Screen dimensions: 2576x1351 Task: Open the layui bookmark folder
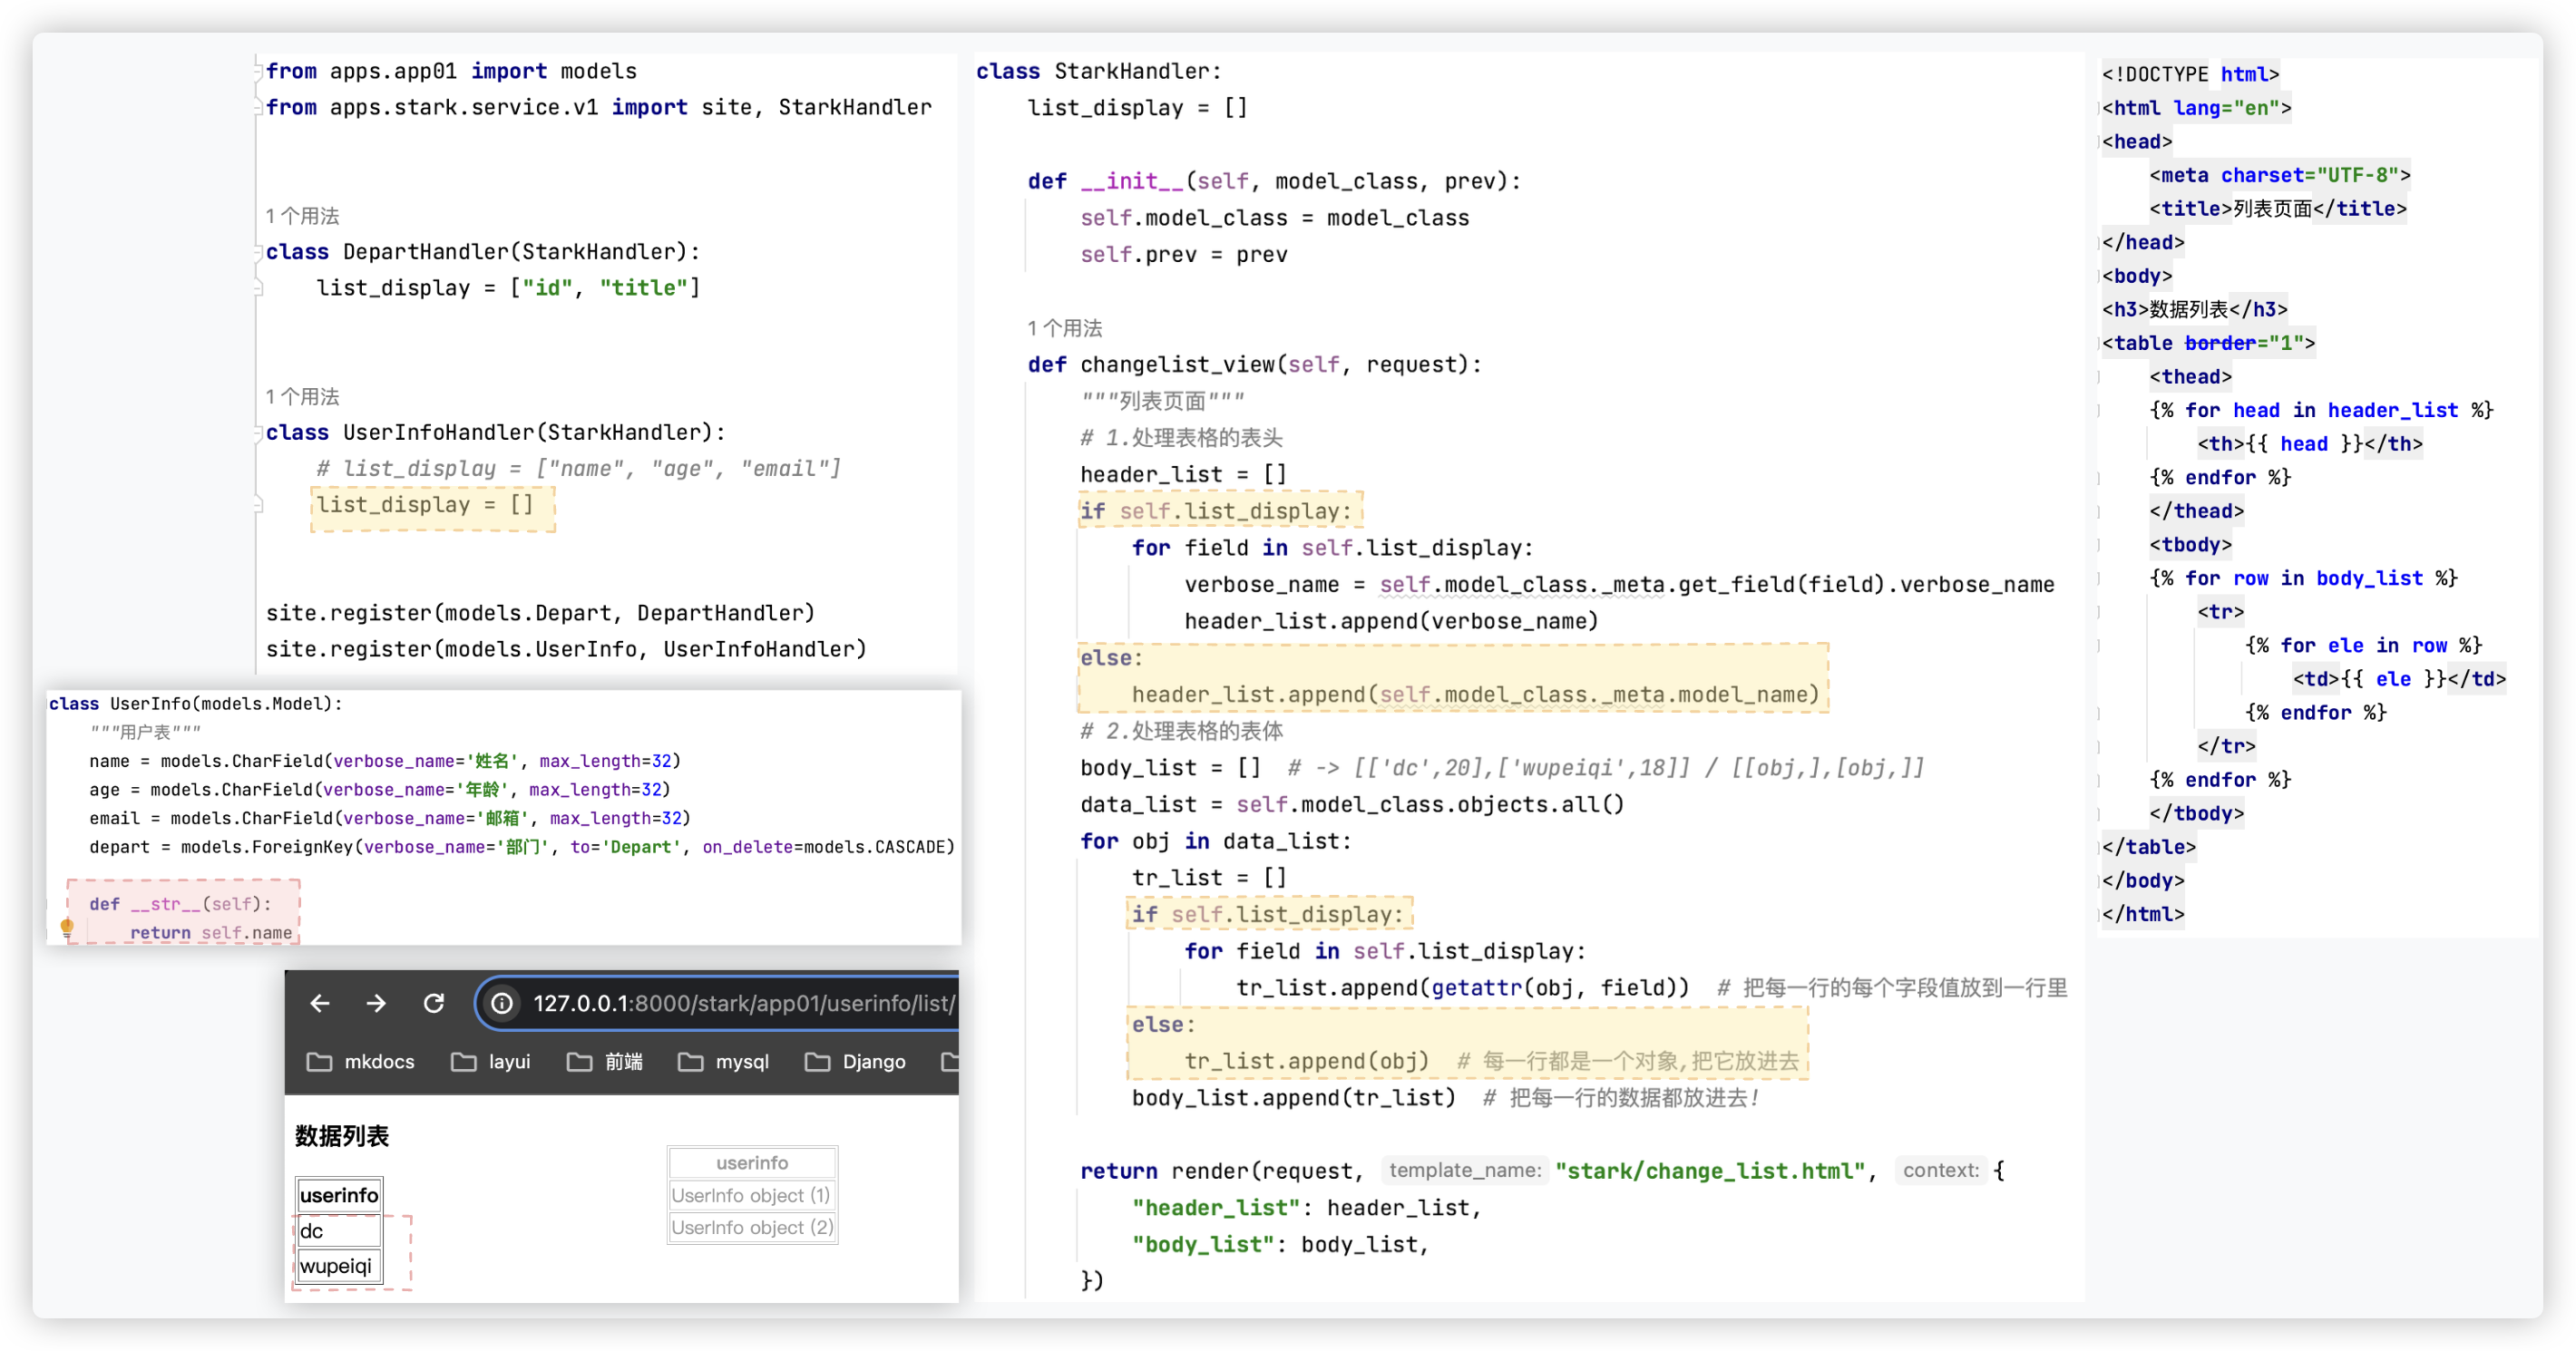491,1062
